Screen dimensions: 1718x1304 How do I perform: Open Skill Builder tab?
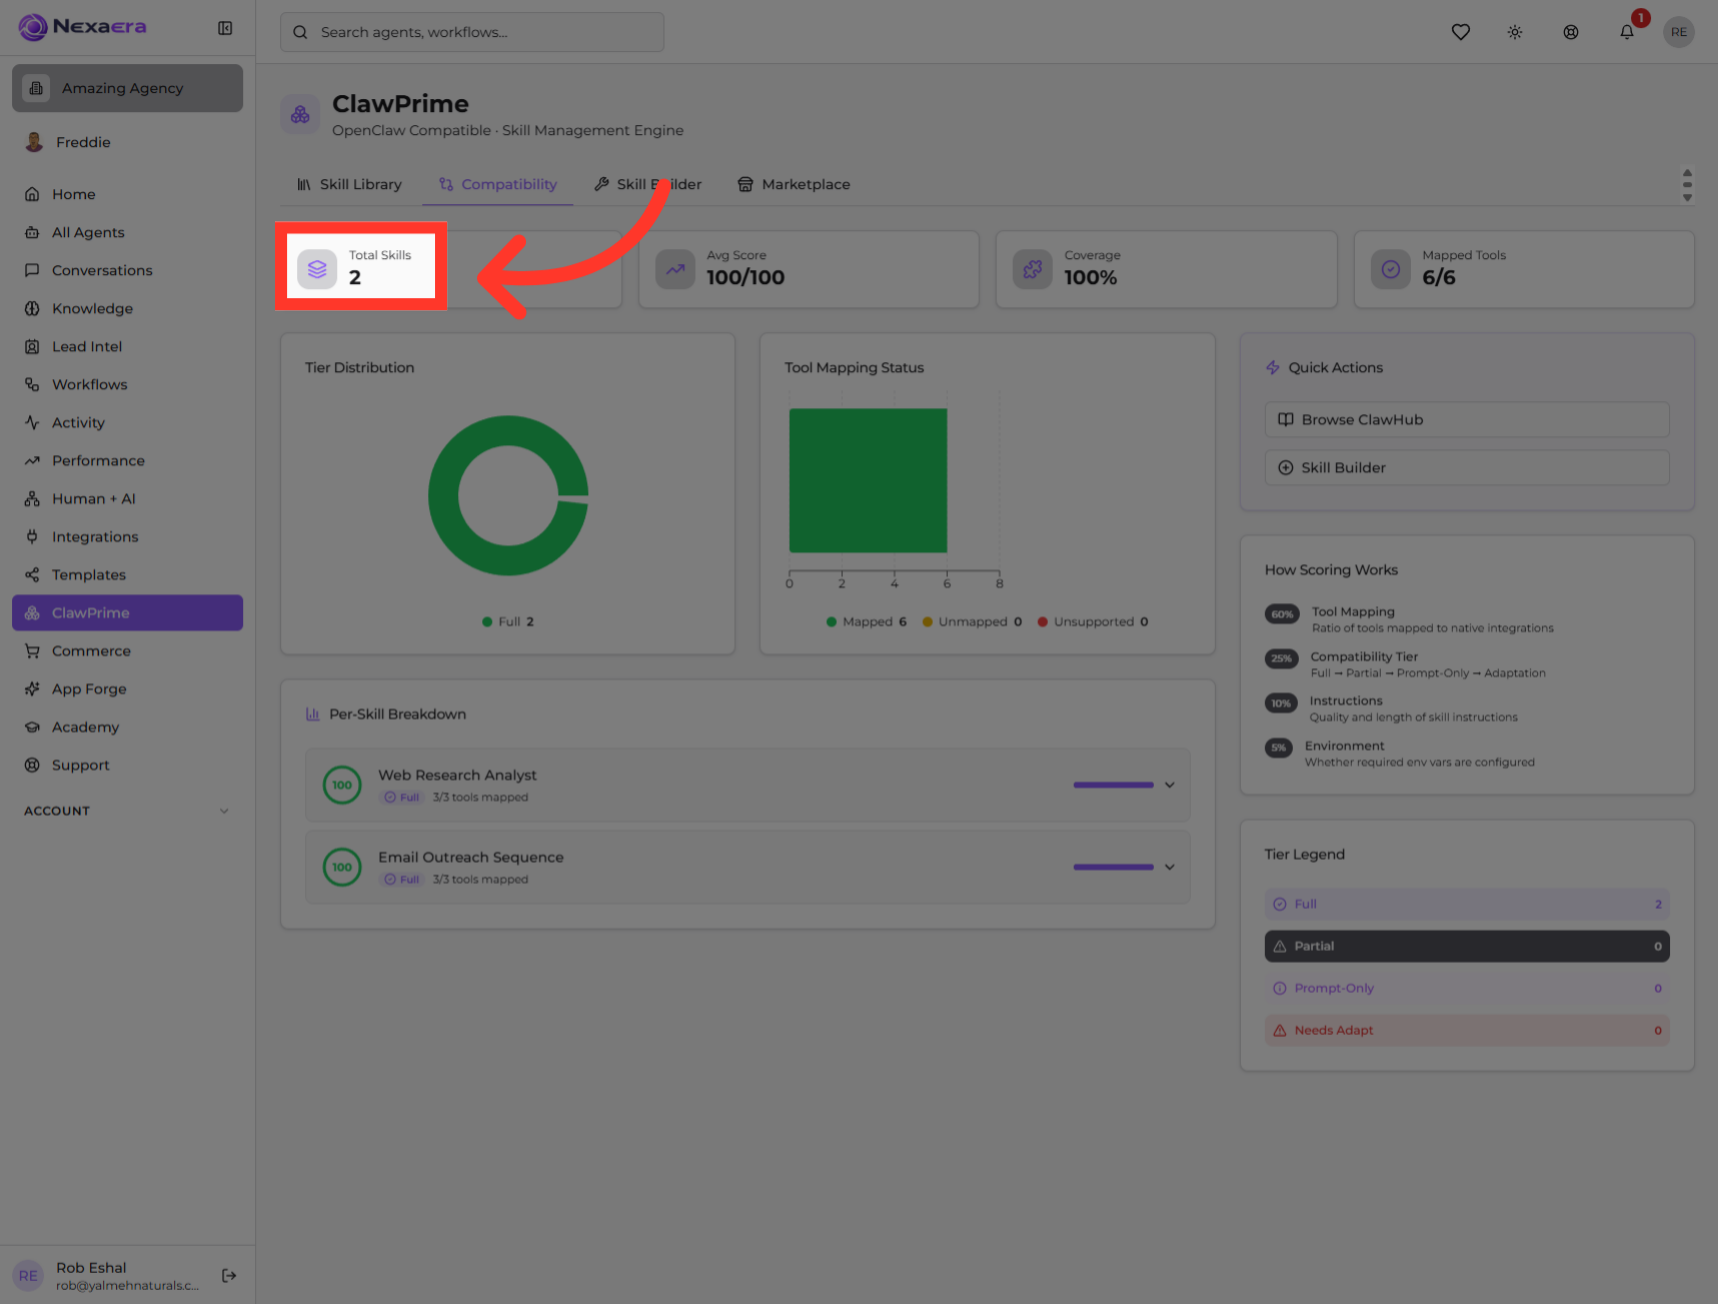648,184
